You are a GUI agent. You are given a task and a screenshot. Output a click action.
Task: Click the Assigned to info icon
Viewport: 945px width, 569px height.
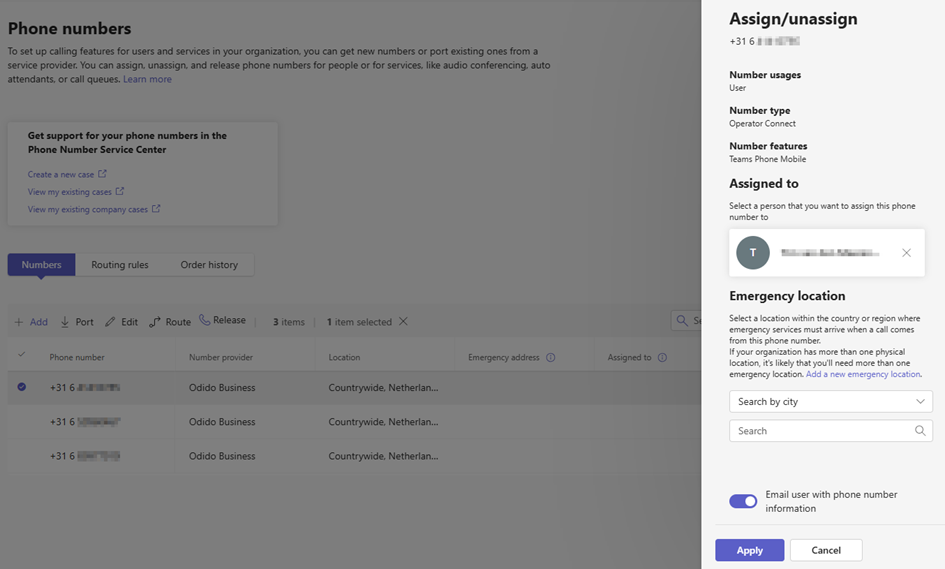coord(662,357)
